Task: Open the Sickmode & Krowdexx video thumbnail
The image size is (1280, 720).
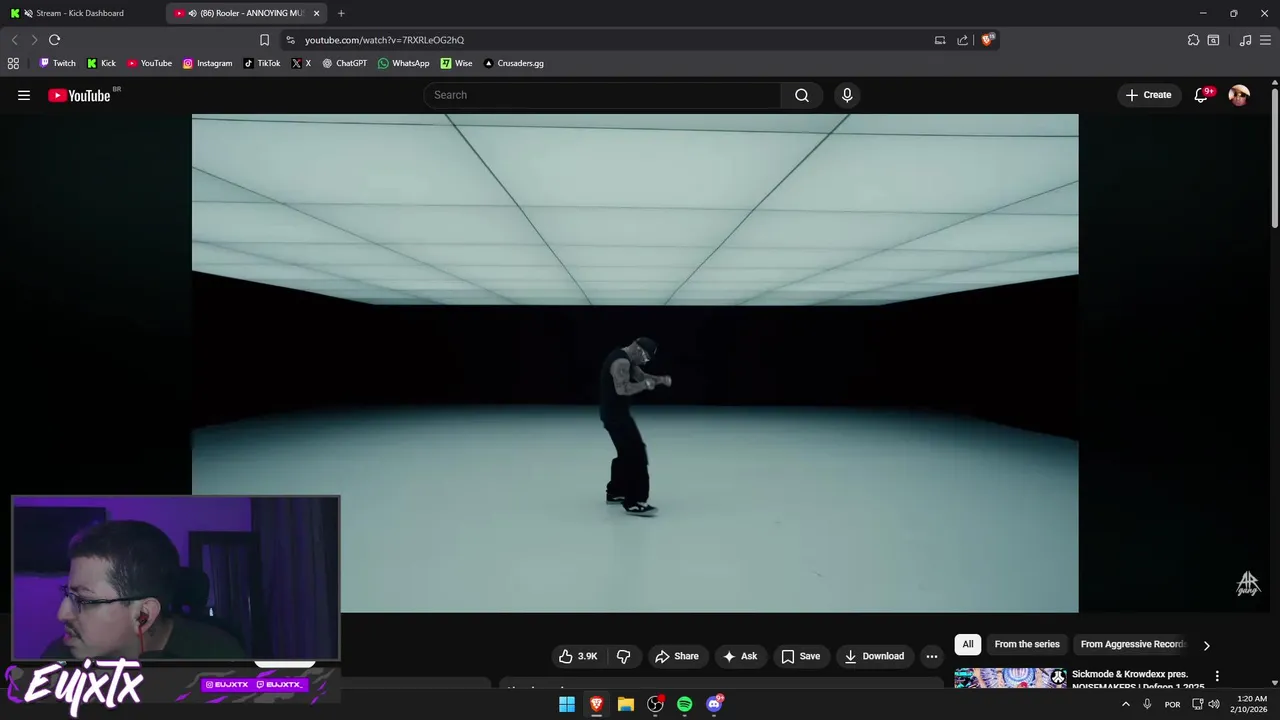Action: [1010, 678]
